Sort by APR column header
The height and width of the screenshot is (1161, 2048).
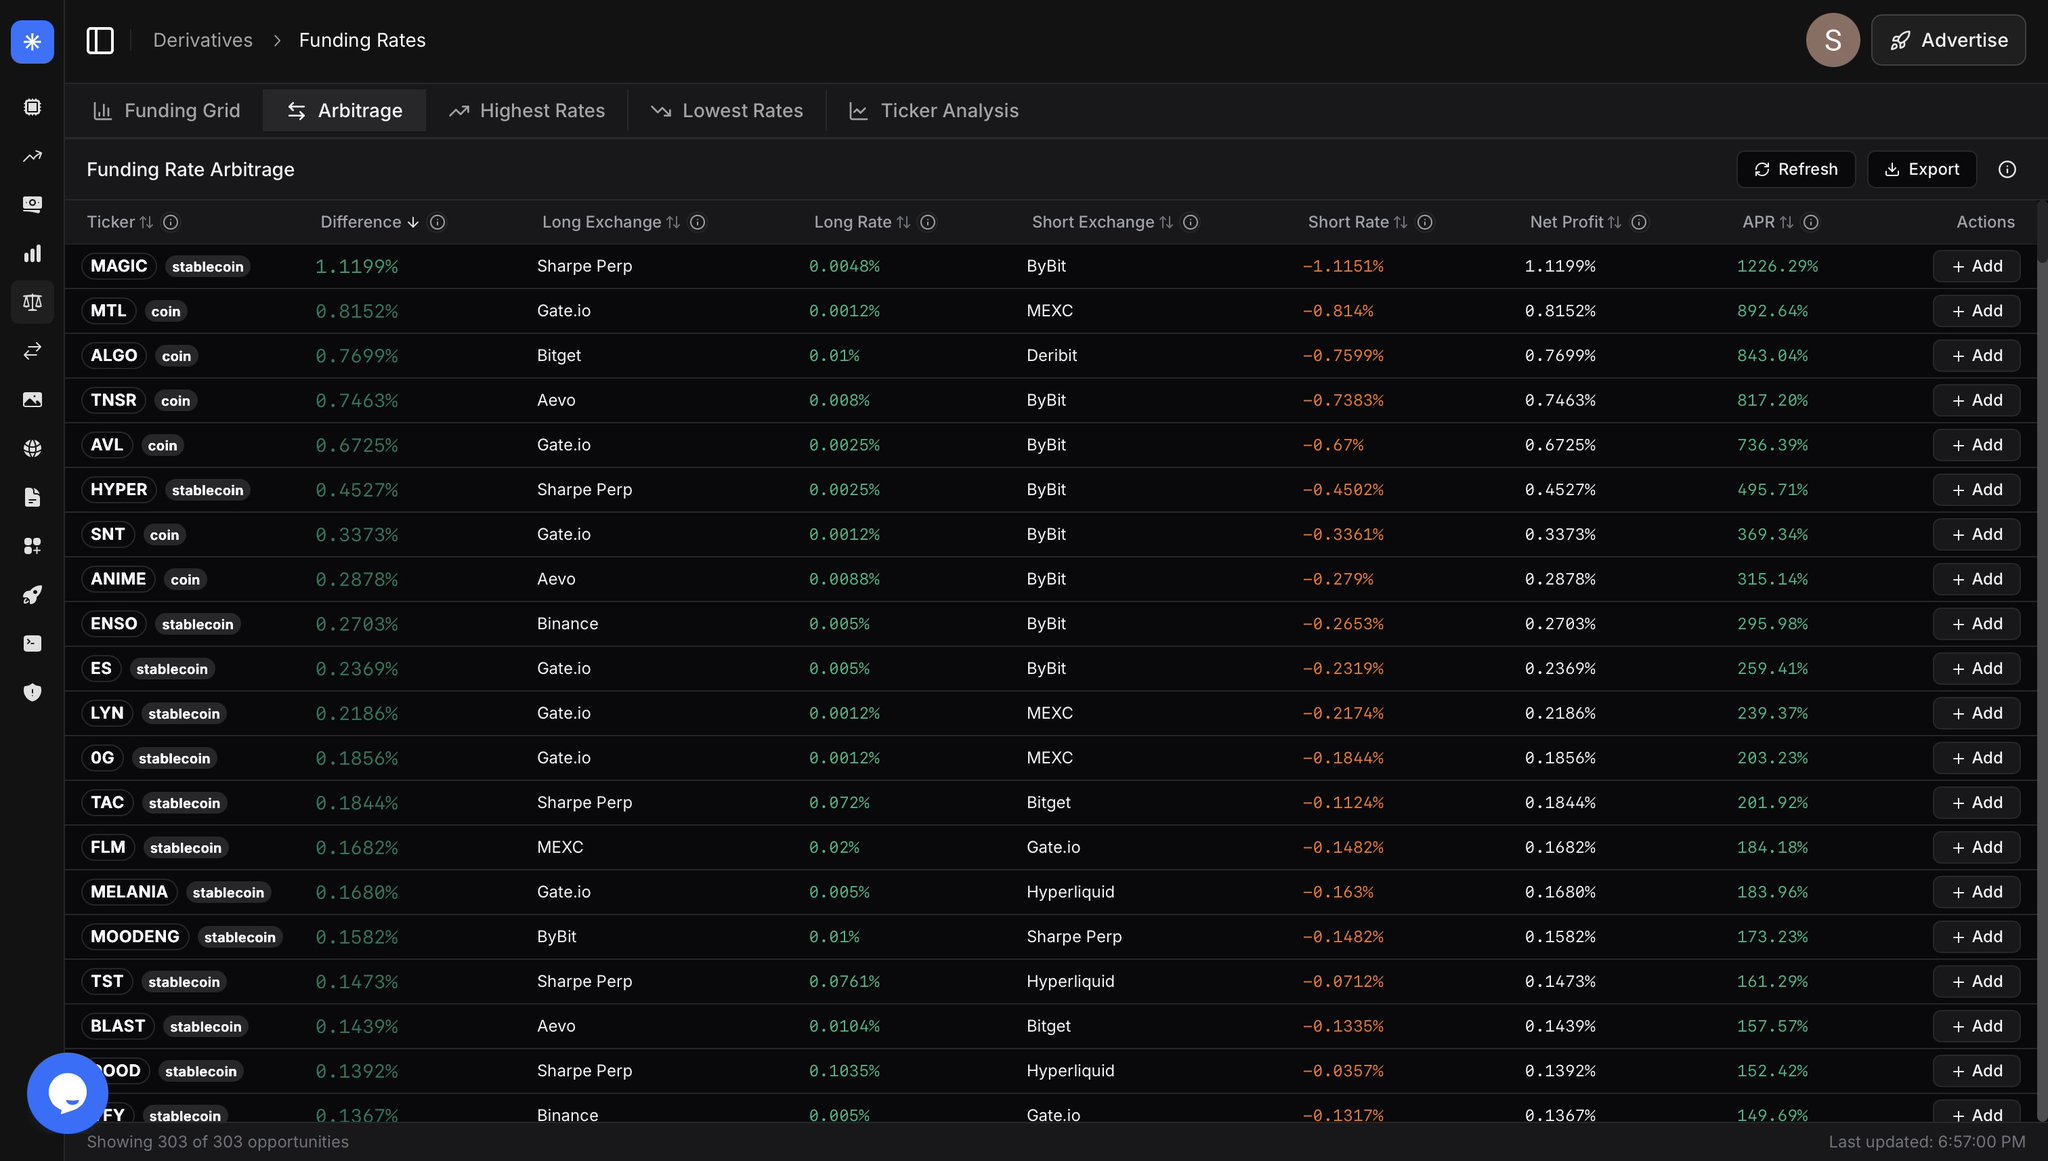[x=1767, y=222]
